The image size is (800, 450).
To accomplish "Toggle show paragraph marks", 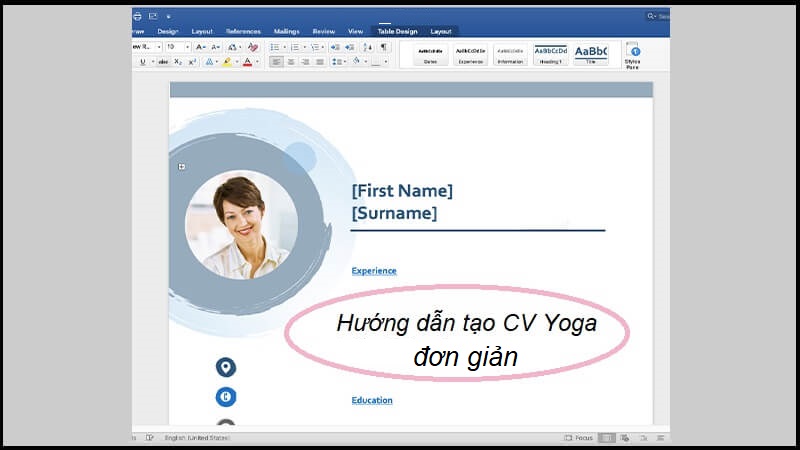I will [x=383, y=47].
